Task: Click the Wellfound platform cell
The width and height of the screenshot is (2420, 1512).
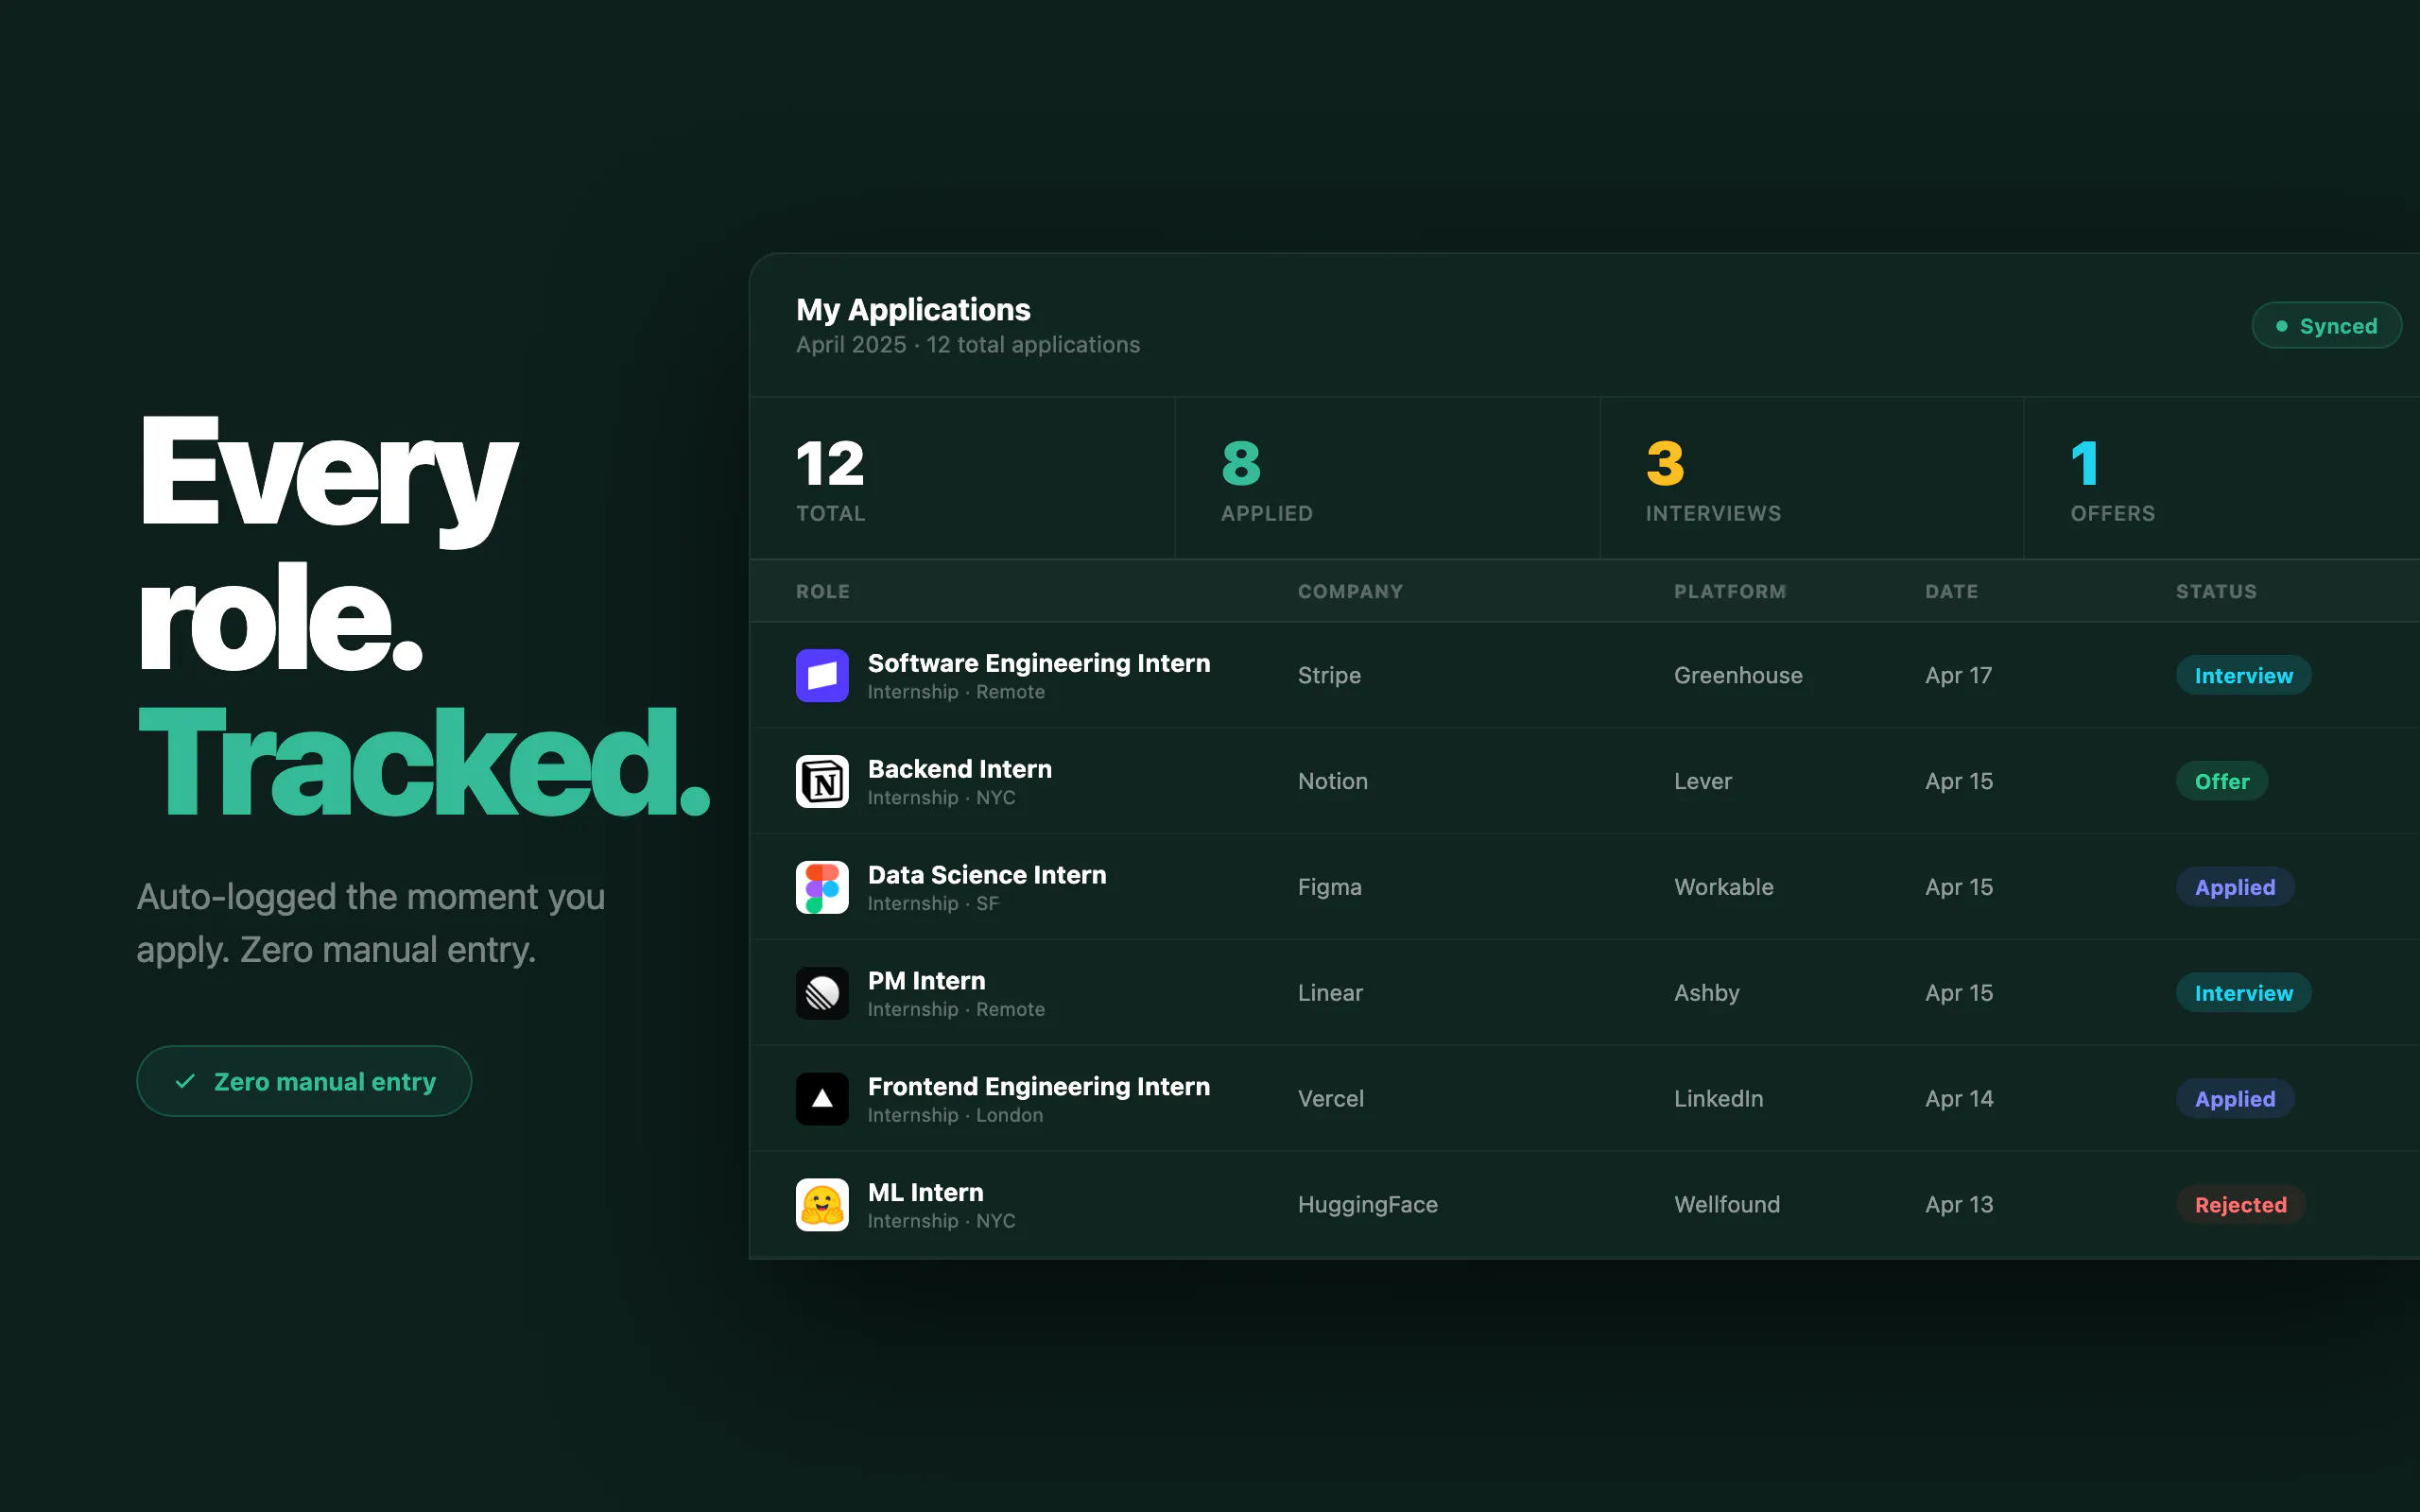Action: click(1727, 1205)
